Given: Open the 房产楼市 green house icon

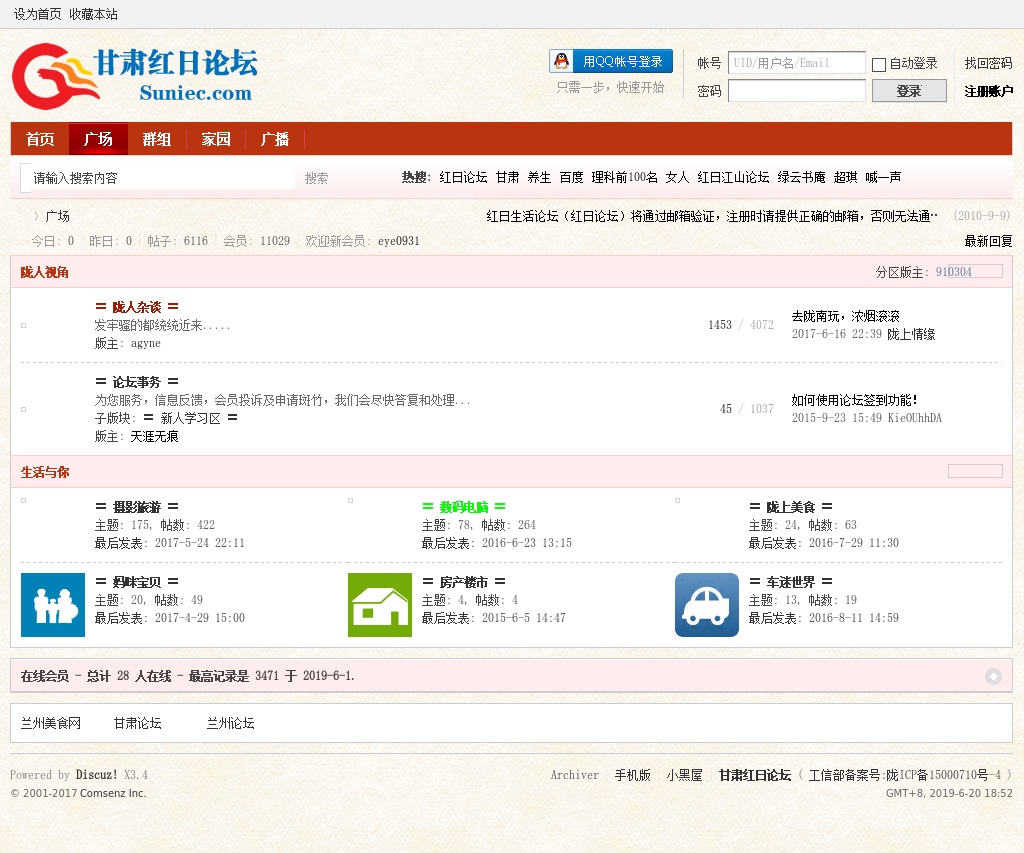Looking at the screenshot, I should 380,605.
